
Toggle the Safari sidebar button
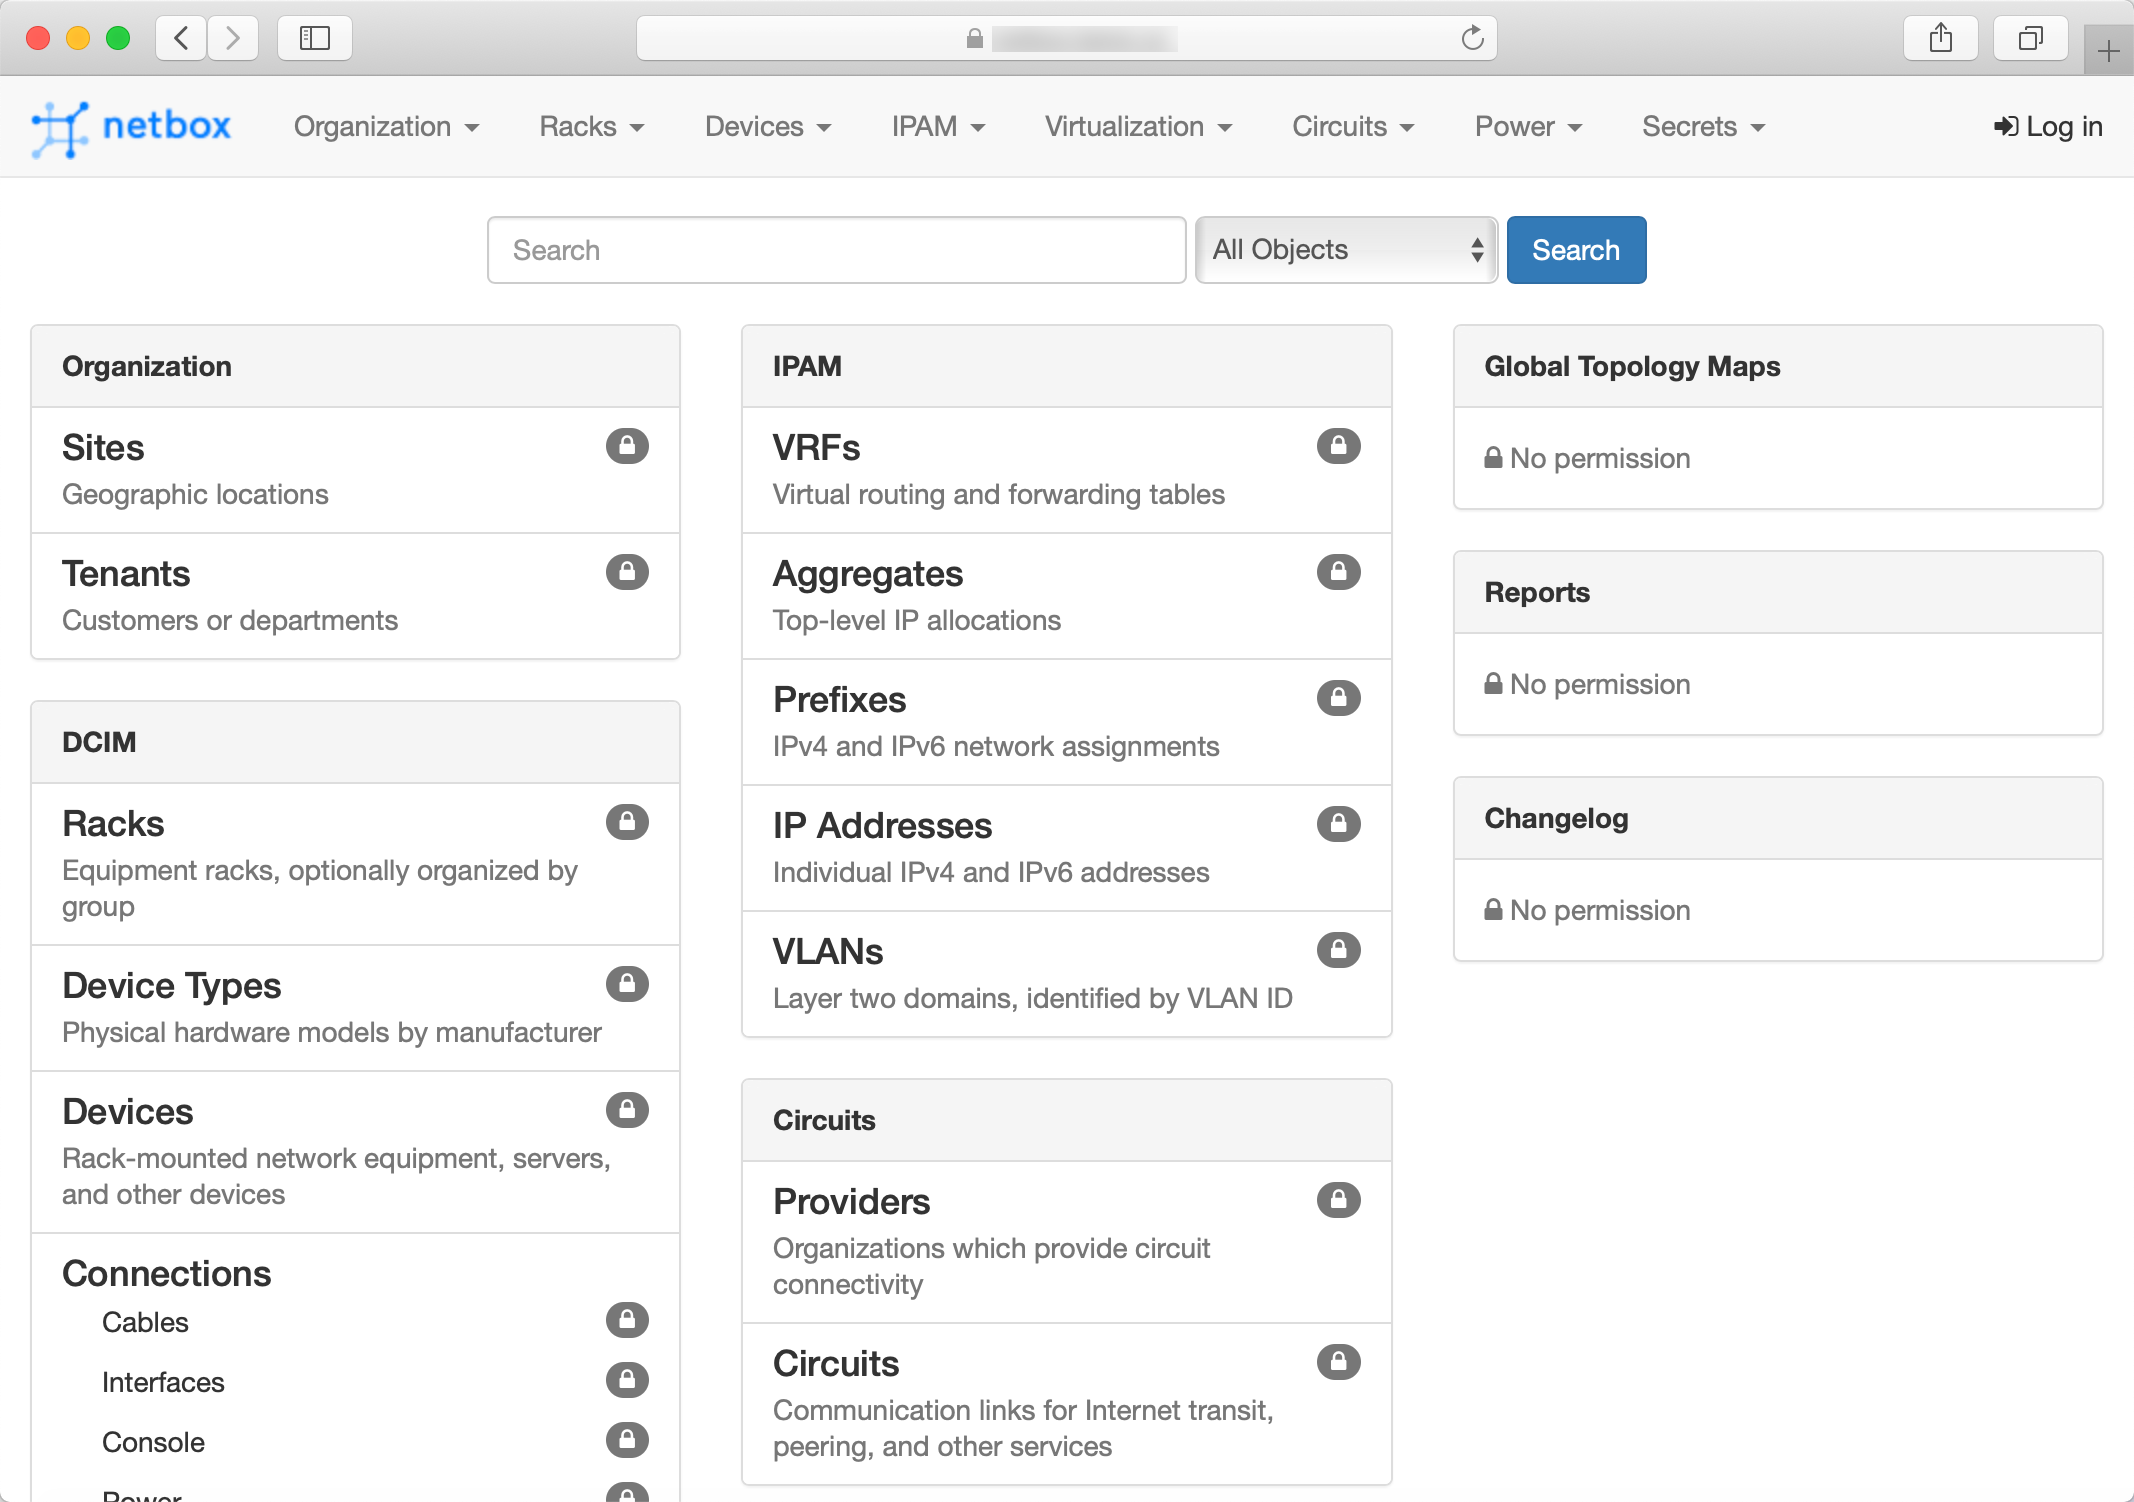[315, 39]
